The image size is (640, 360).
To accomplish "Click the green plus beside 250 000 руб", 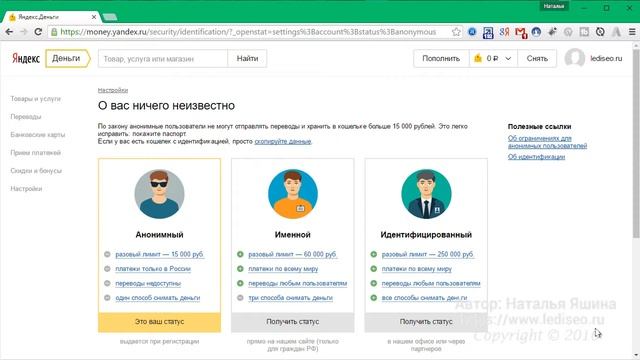I will point(373,254).
